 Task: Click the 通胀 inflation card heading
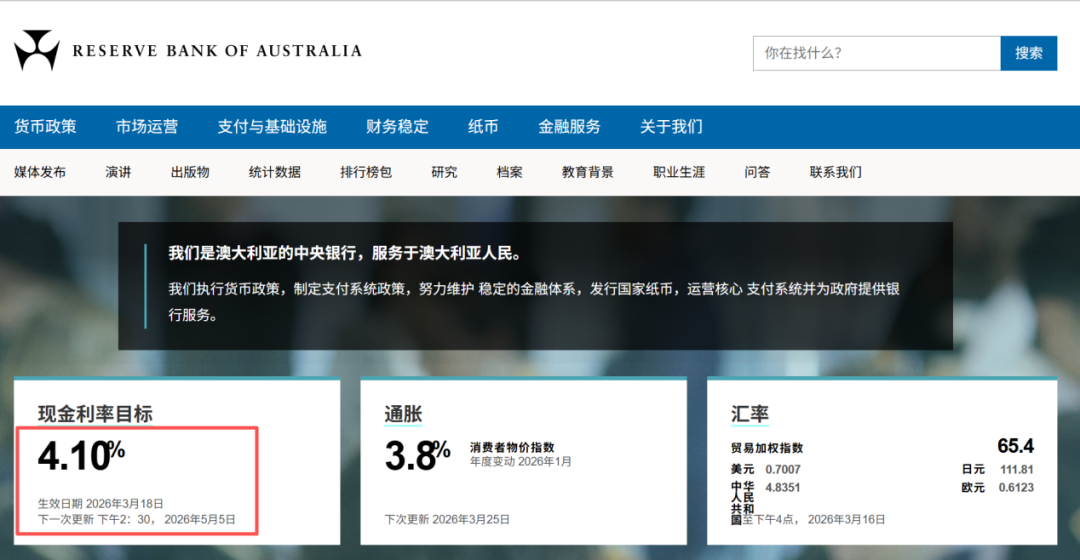point(403,414)
